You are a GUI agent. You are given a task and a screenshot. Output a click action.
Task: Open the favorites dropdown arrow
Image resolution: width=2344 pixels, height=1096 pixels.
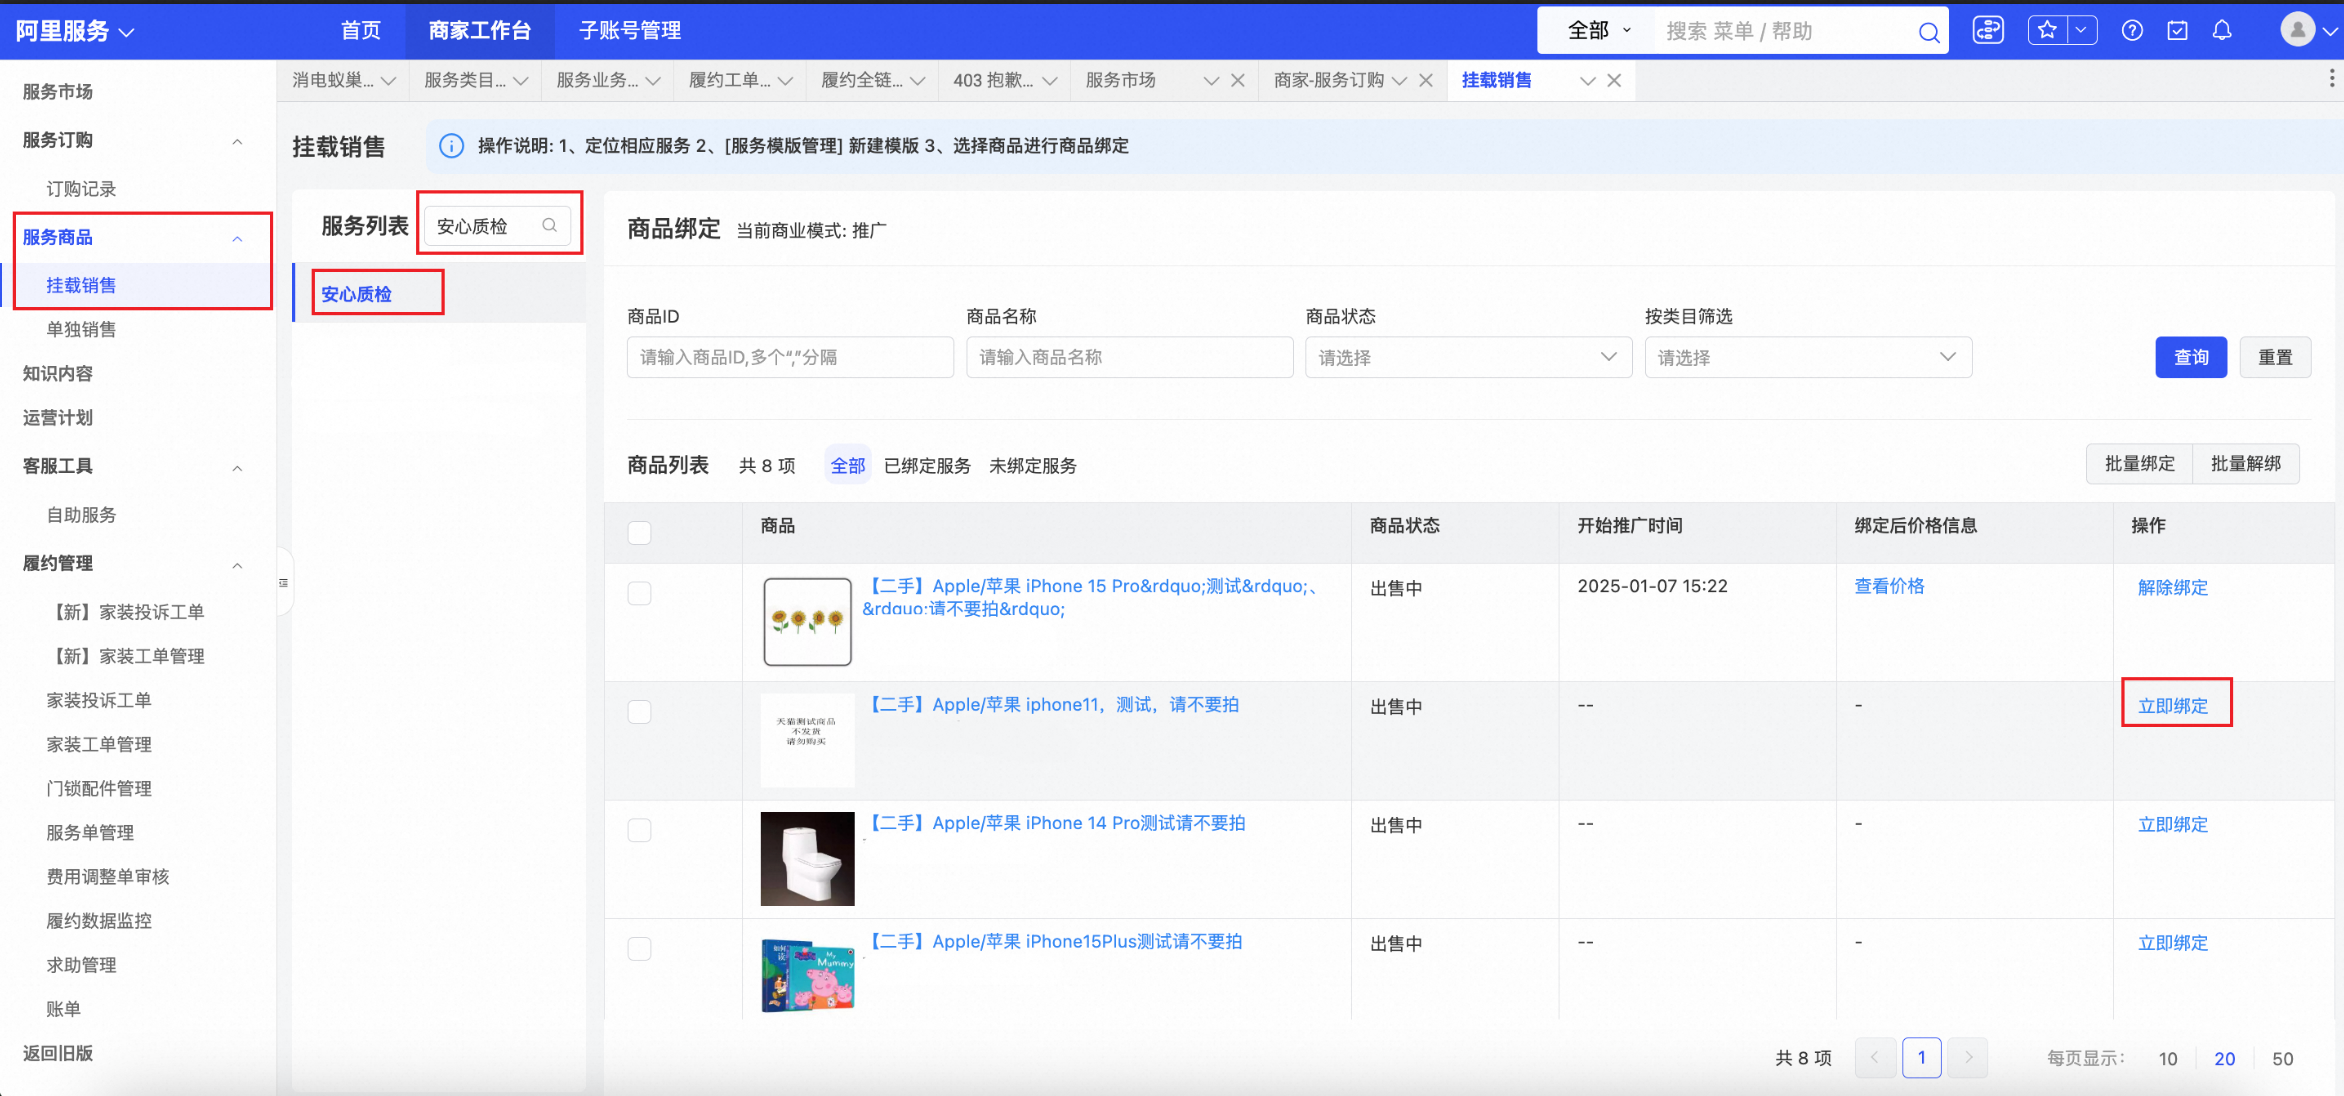click(2081, 30)
